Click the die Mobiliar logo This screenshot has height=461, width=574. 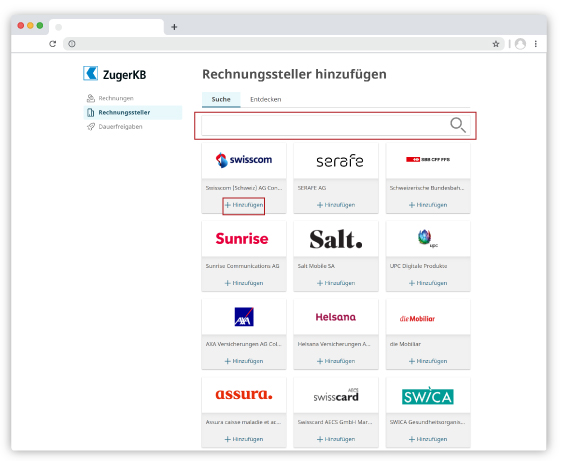pyautogui.click(x=417, y=319)
